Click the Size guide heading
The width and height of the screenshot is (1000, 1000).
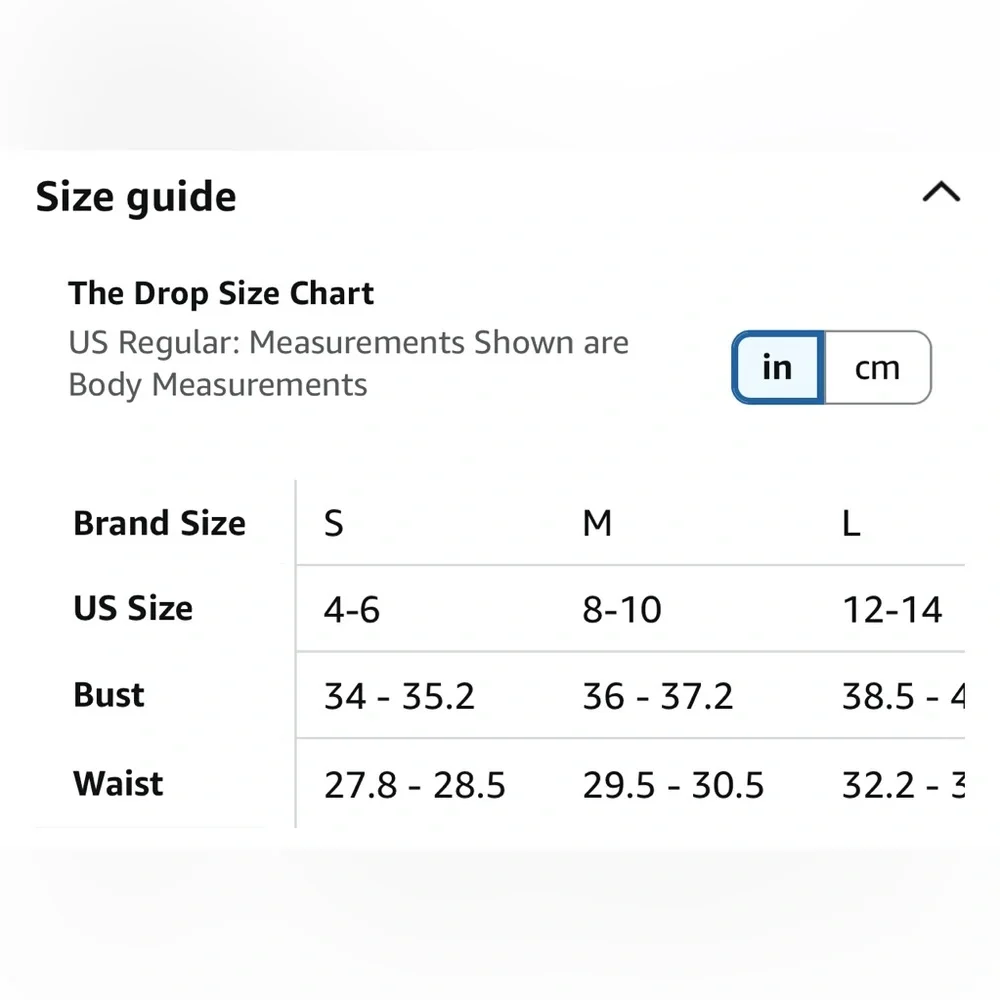click(x=136, y=196)
